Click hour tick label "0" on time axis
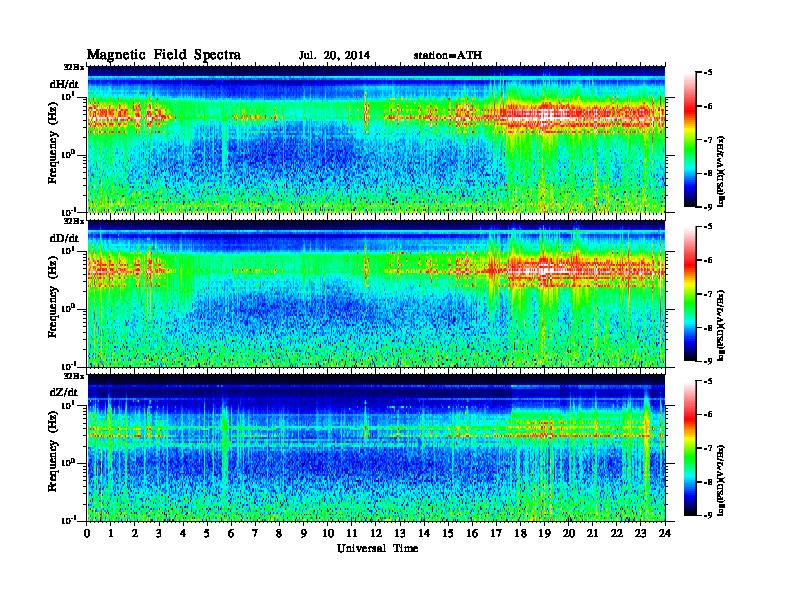The image size is (792, 612). click(x=87, y=533)
